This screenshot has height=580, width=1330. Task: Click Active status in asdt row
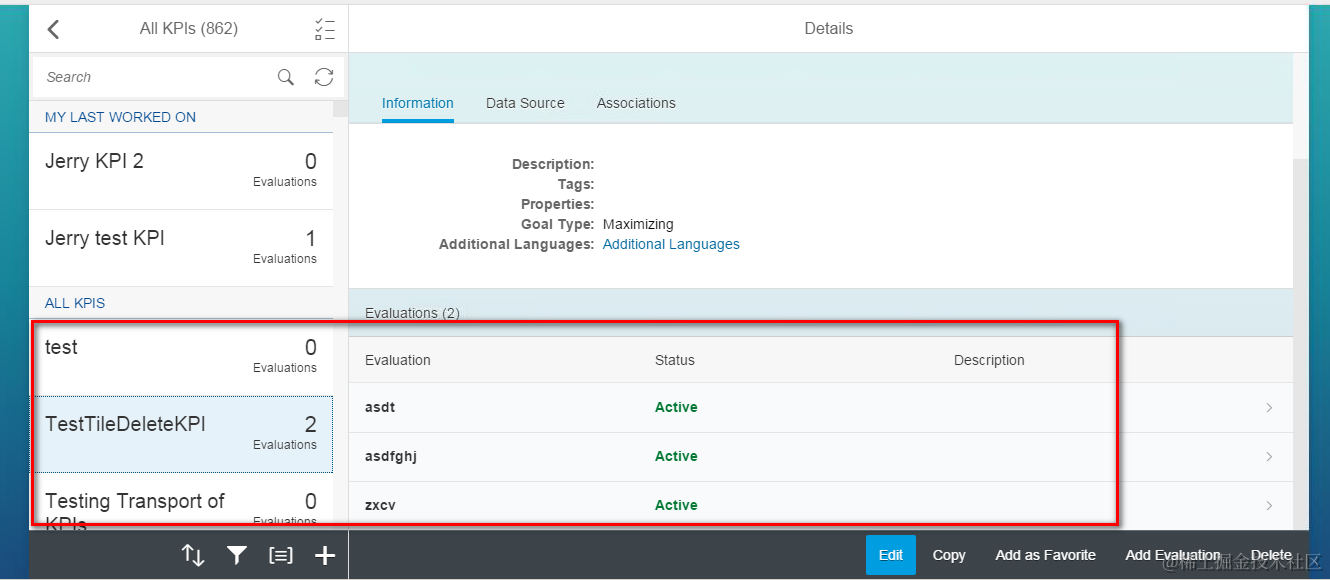(x=676, y=407)
